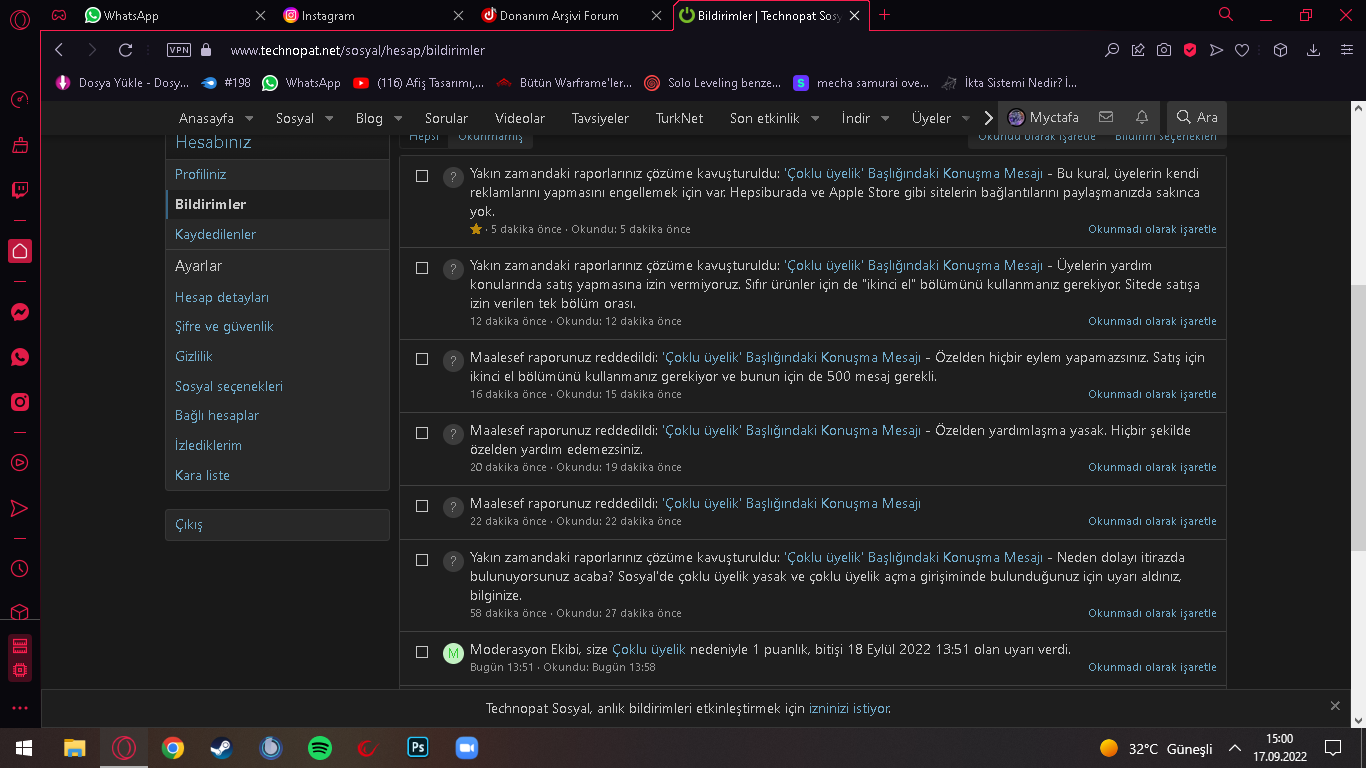This screenshot has height=768, width=1366.
Task: Open the Windows notification center icon
Action: pos(1333,748)
